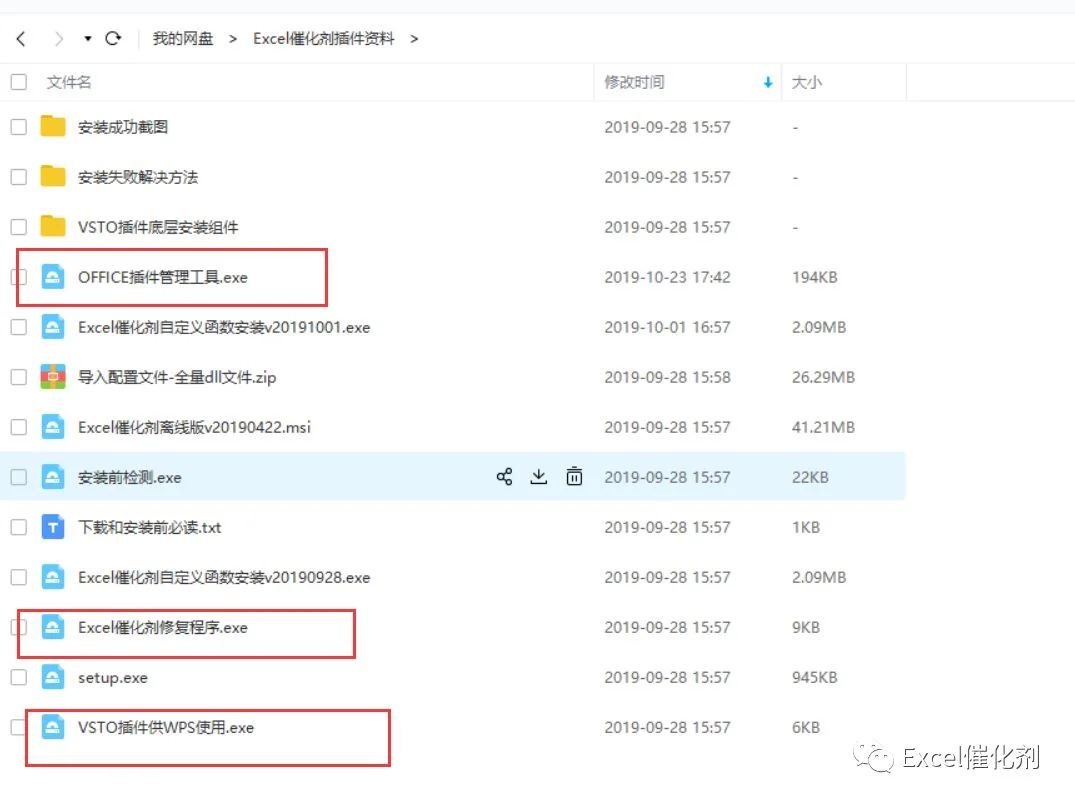Expand the chevron after Excel催化剂插件资料 breadcrumb
Viewport: 1075px width, 804px height.
click(x=414, y=39)
